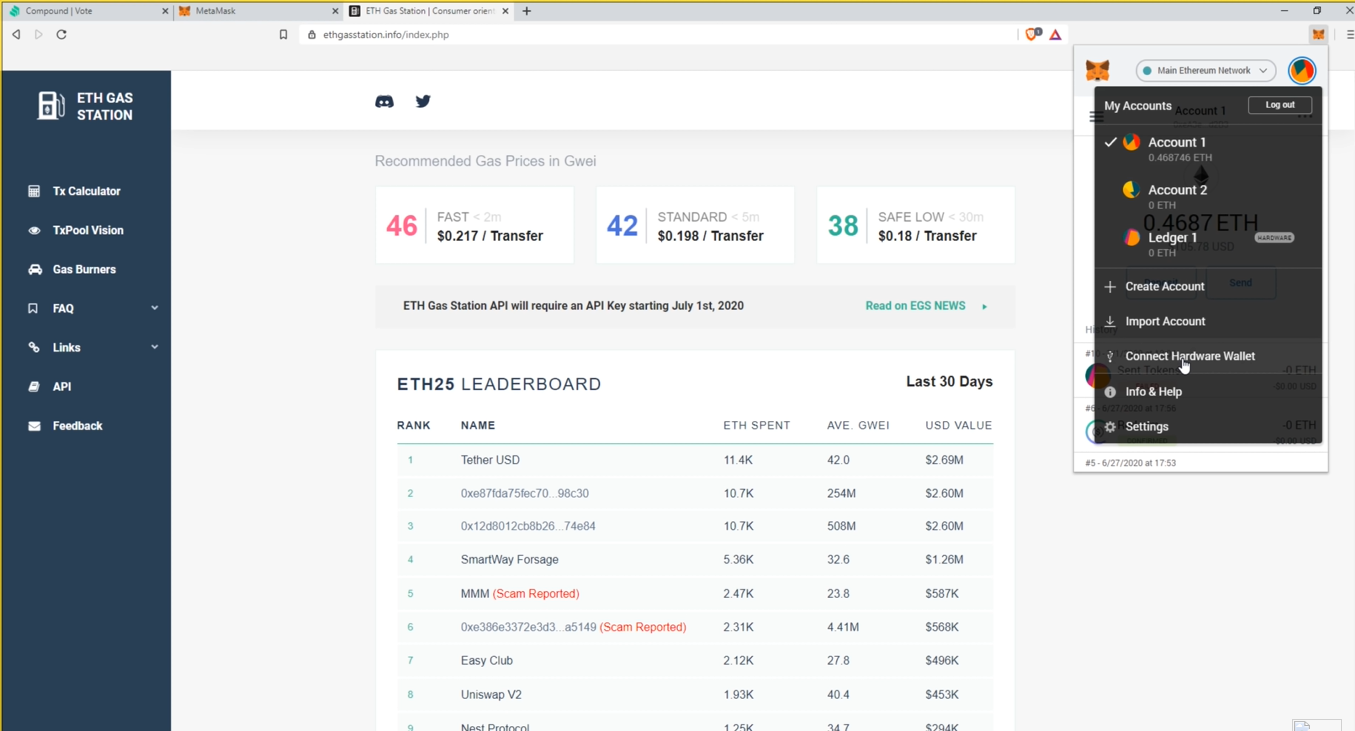Screen dimensions: 1355x731
Task: Click SmartWay Forsage leaderboard entry
Action: point(510,560)
